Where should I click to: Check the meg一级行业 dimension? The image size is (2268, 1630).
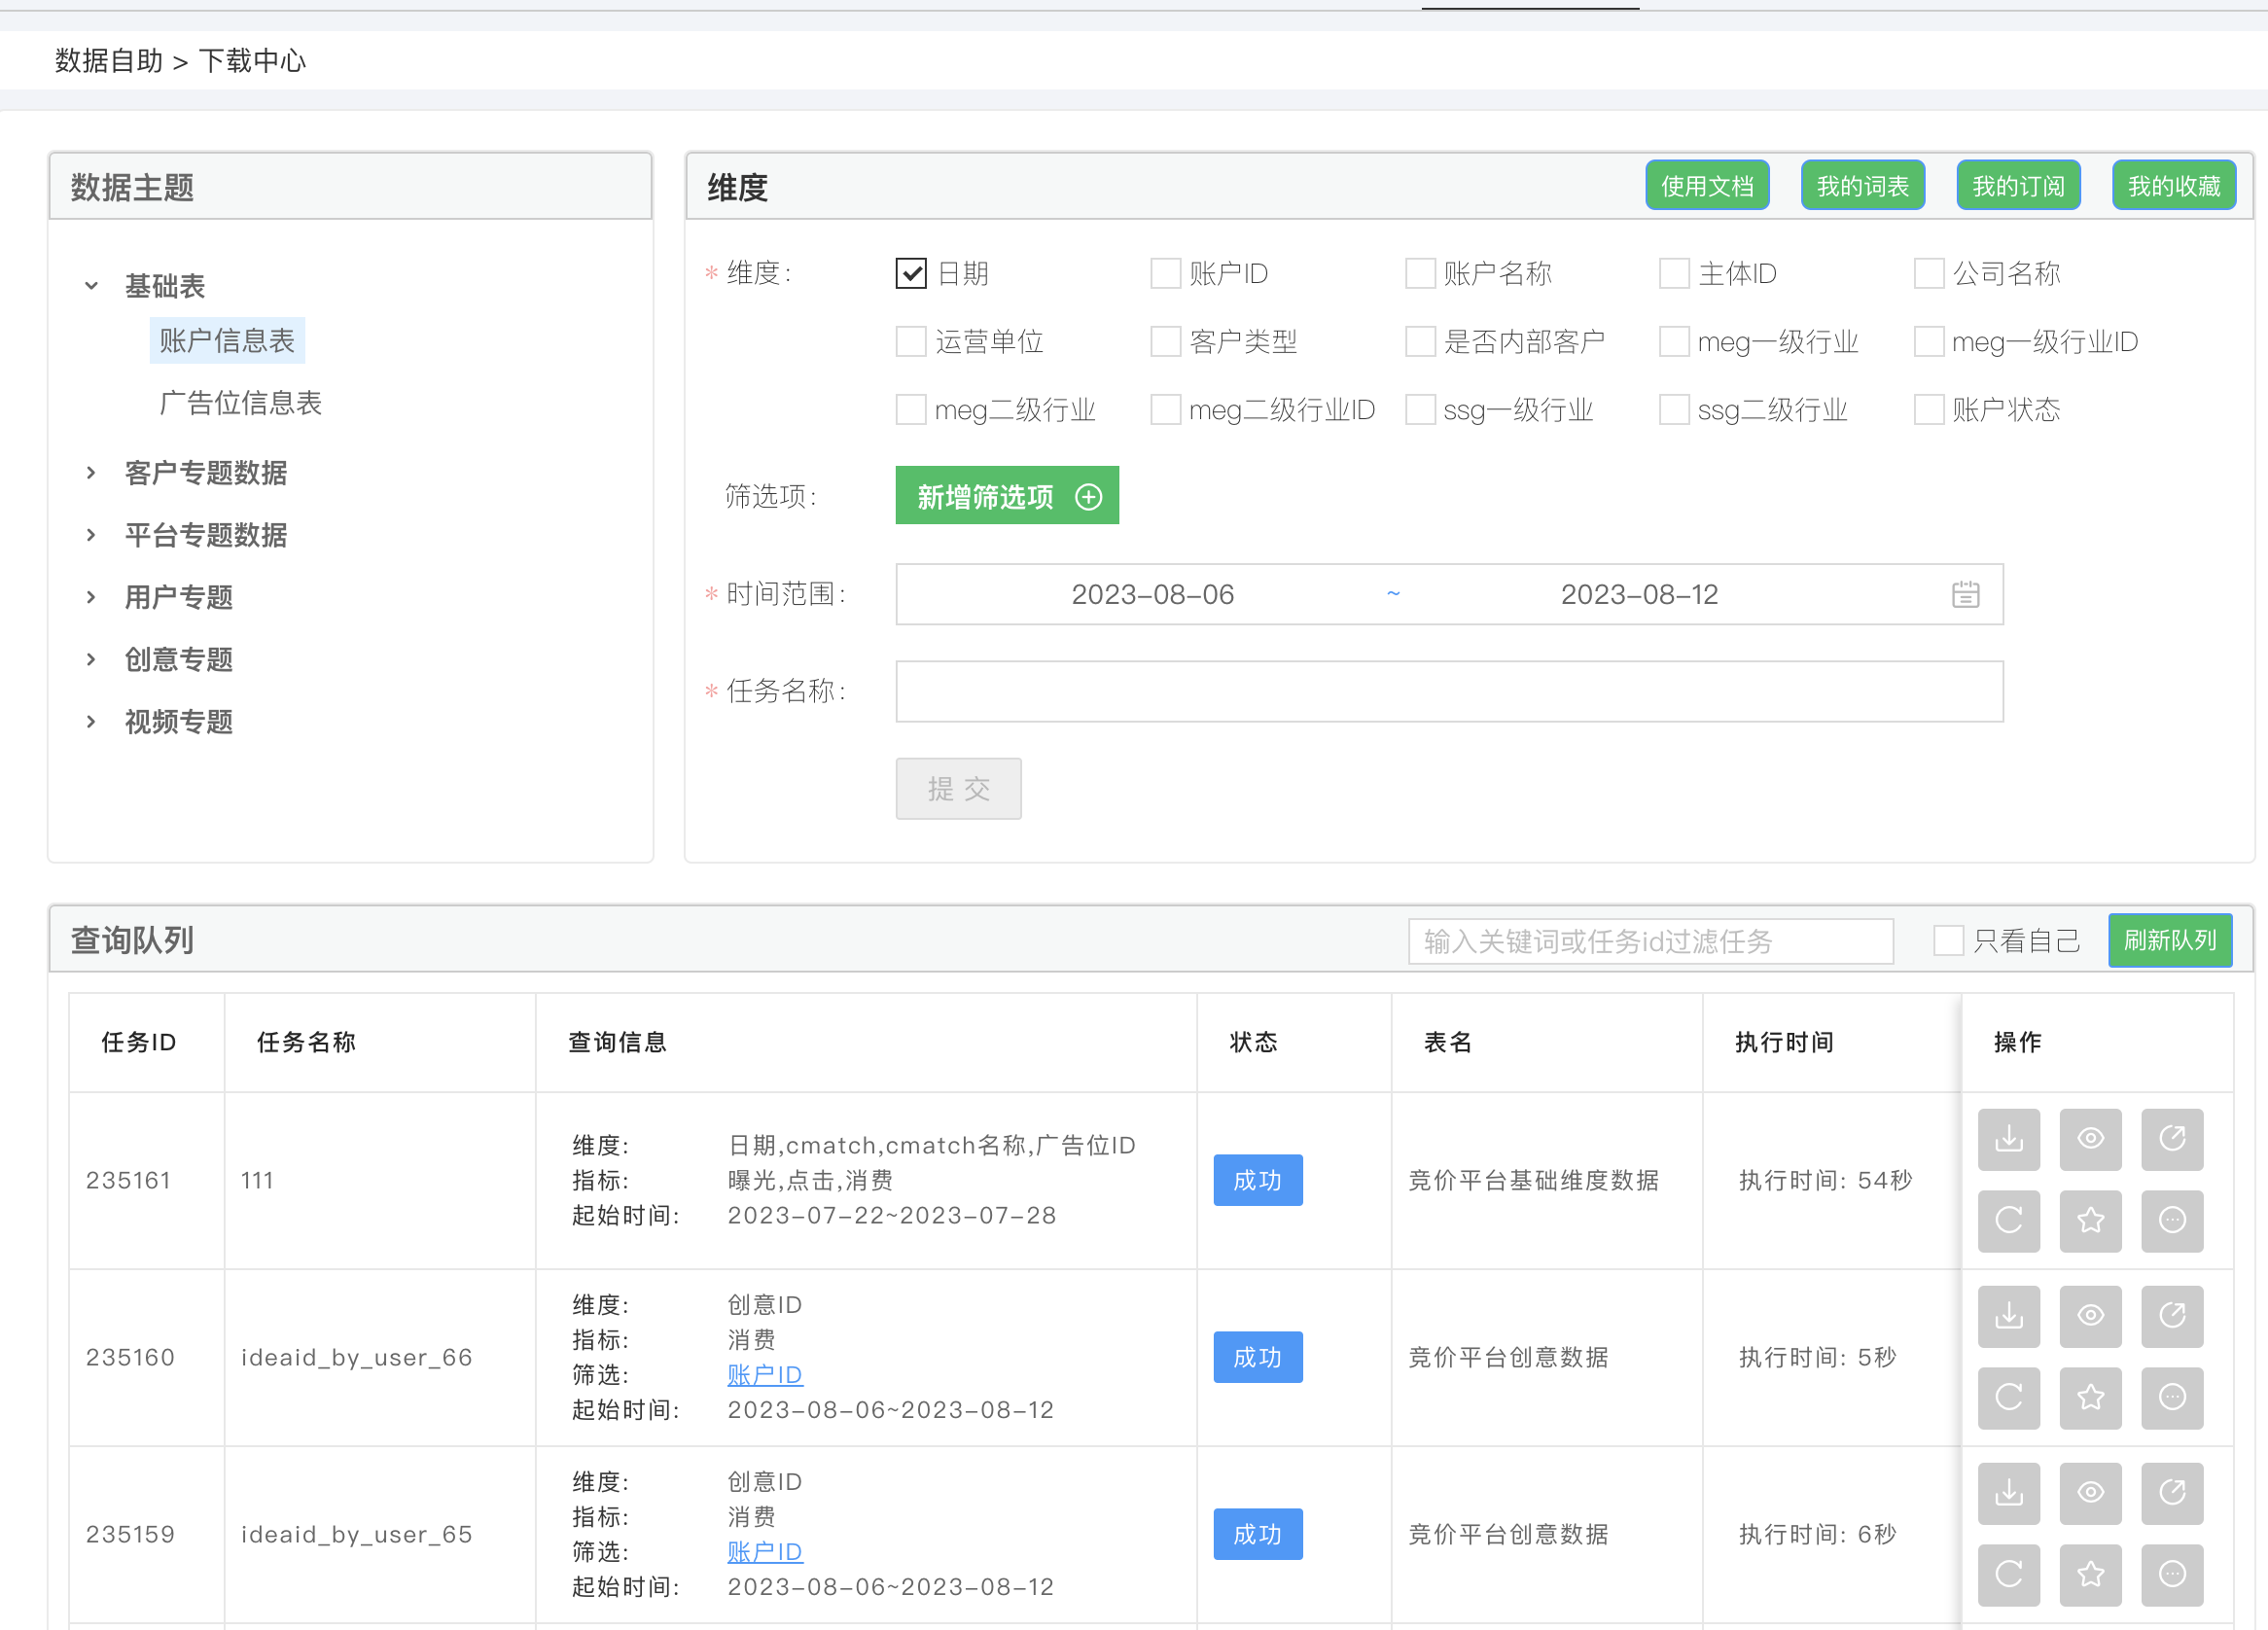click(1674, 341)
